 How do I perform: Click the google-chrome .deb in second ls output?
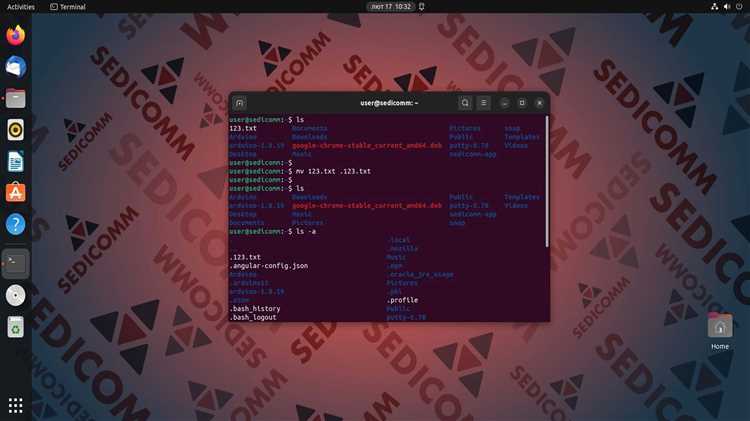pyautogui.click(x=367, y=206)
